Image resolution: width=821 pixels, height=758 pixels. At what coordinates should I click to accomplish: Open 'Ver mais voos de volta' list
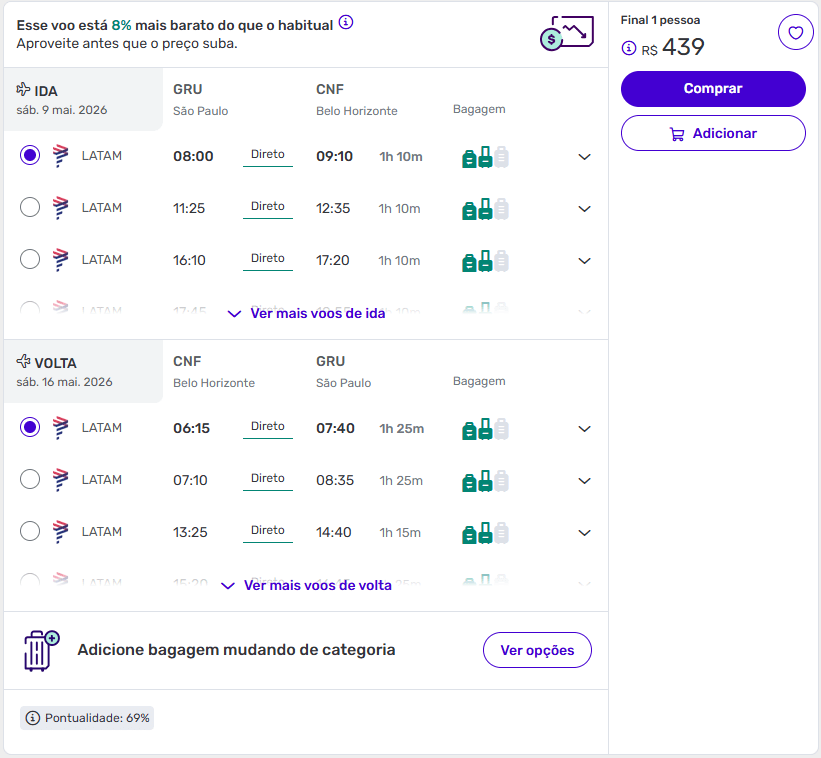pyautogui.click(x=306, y=585)
